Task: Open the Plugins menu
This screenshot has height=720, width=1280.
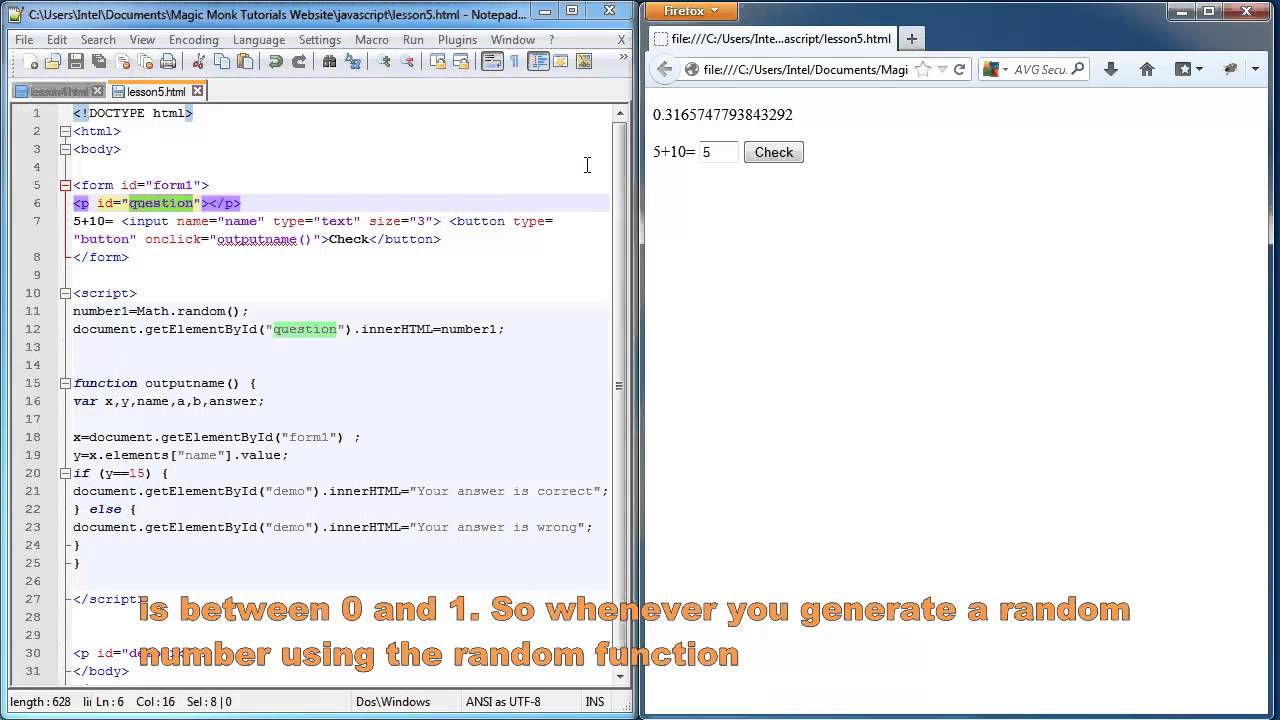Action: [458, 40]
